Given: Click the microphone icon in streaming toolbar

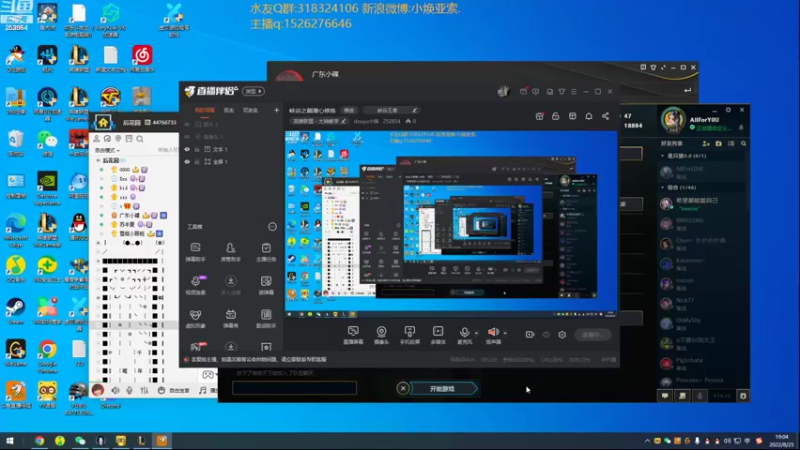Looking at the screenshot, I should tap(464, 333).
